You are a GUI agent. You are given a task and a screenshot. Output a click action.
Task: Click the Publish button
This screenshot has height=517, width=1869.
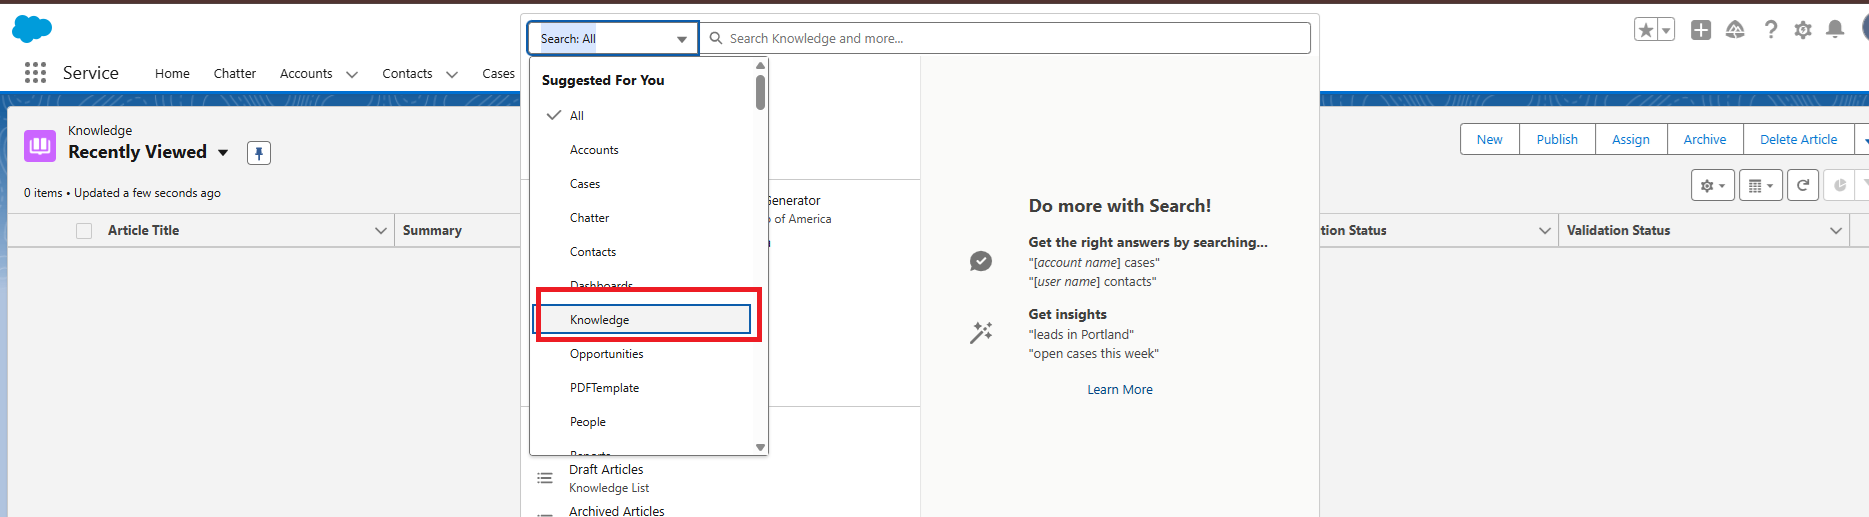(1557, 140)
